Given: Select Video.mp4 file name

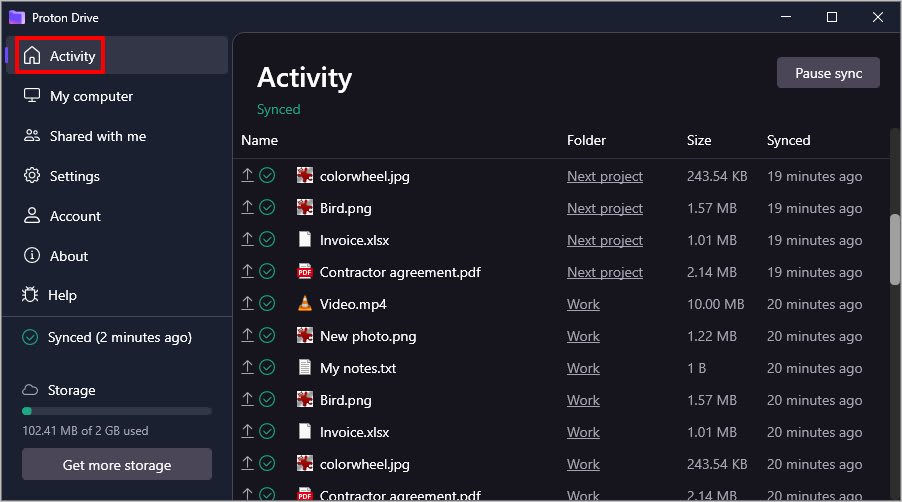Looking at the screenshot, I should pyautogui.click(x=353, y=304).
